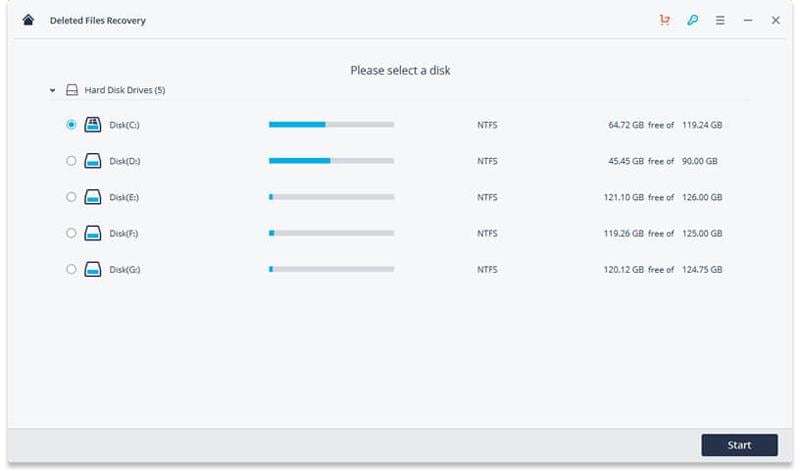
Task: Select the Disk(E:) radio button
Action: click(70, 197)
